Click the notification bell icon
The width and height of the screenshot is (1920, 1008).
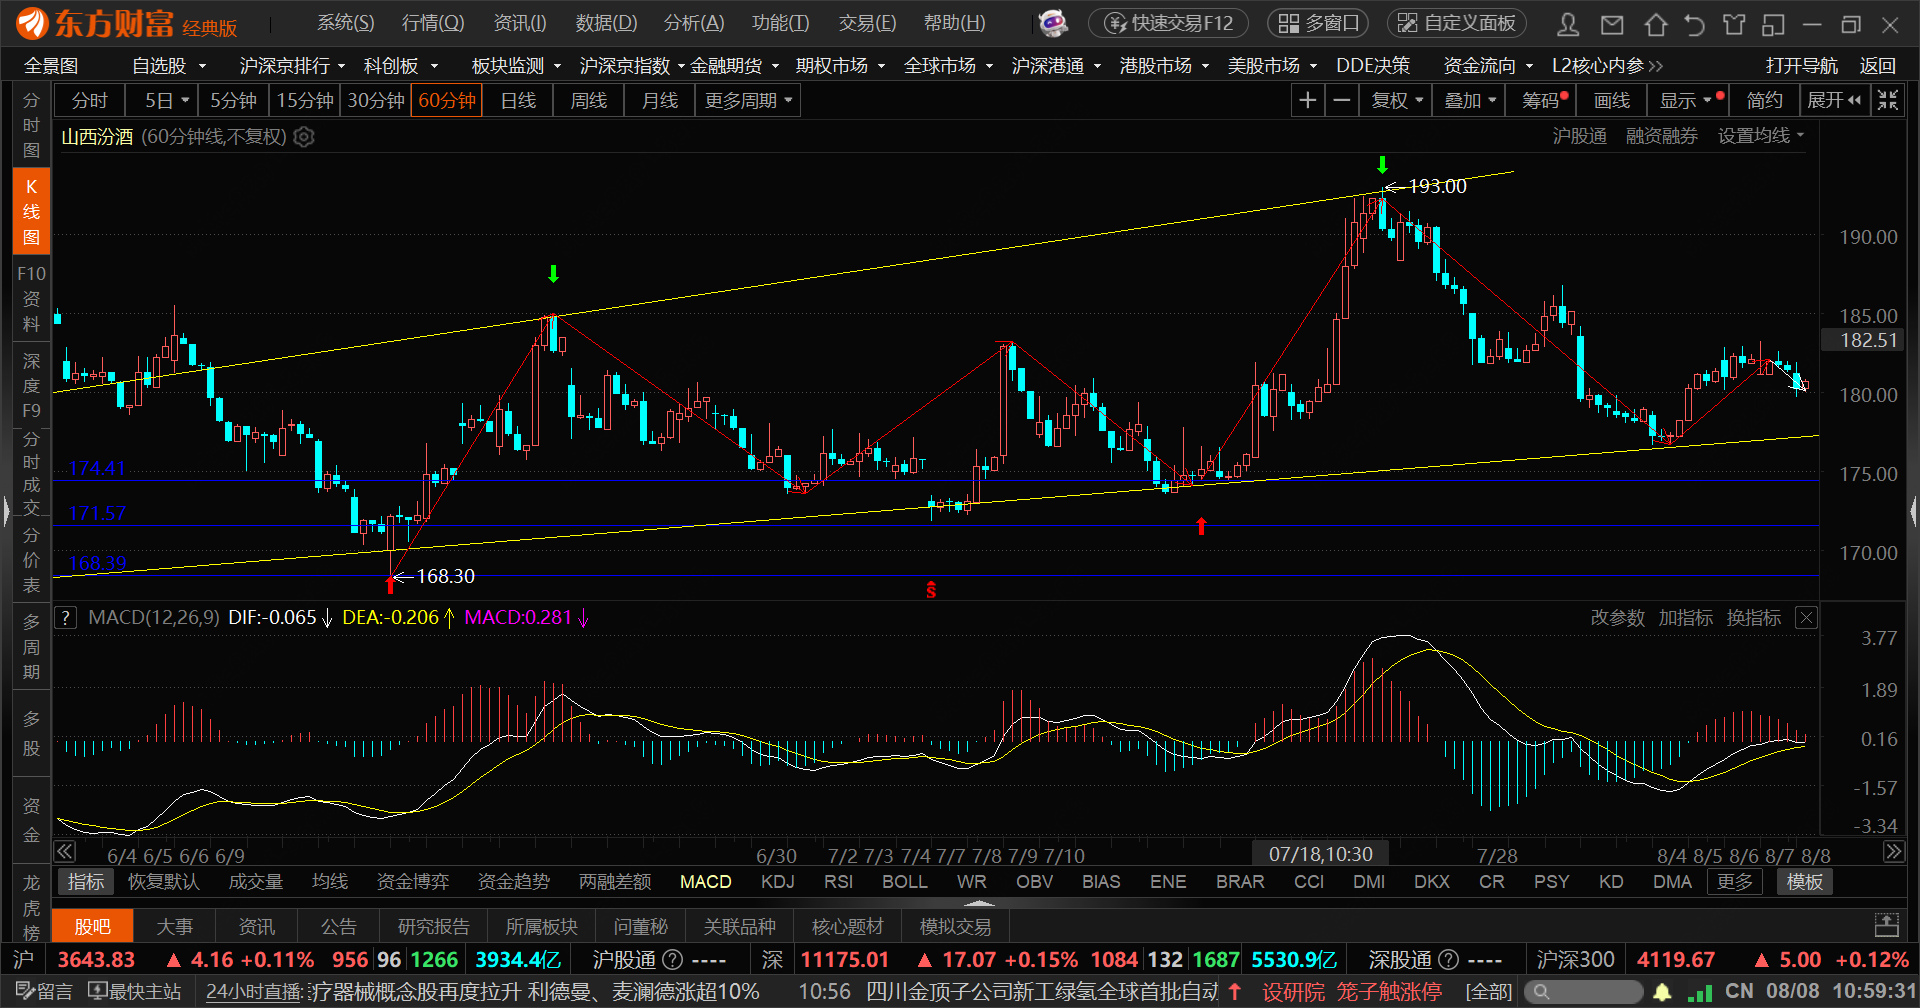[1662, 992]
